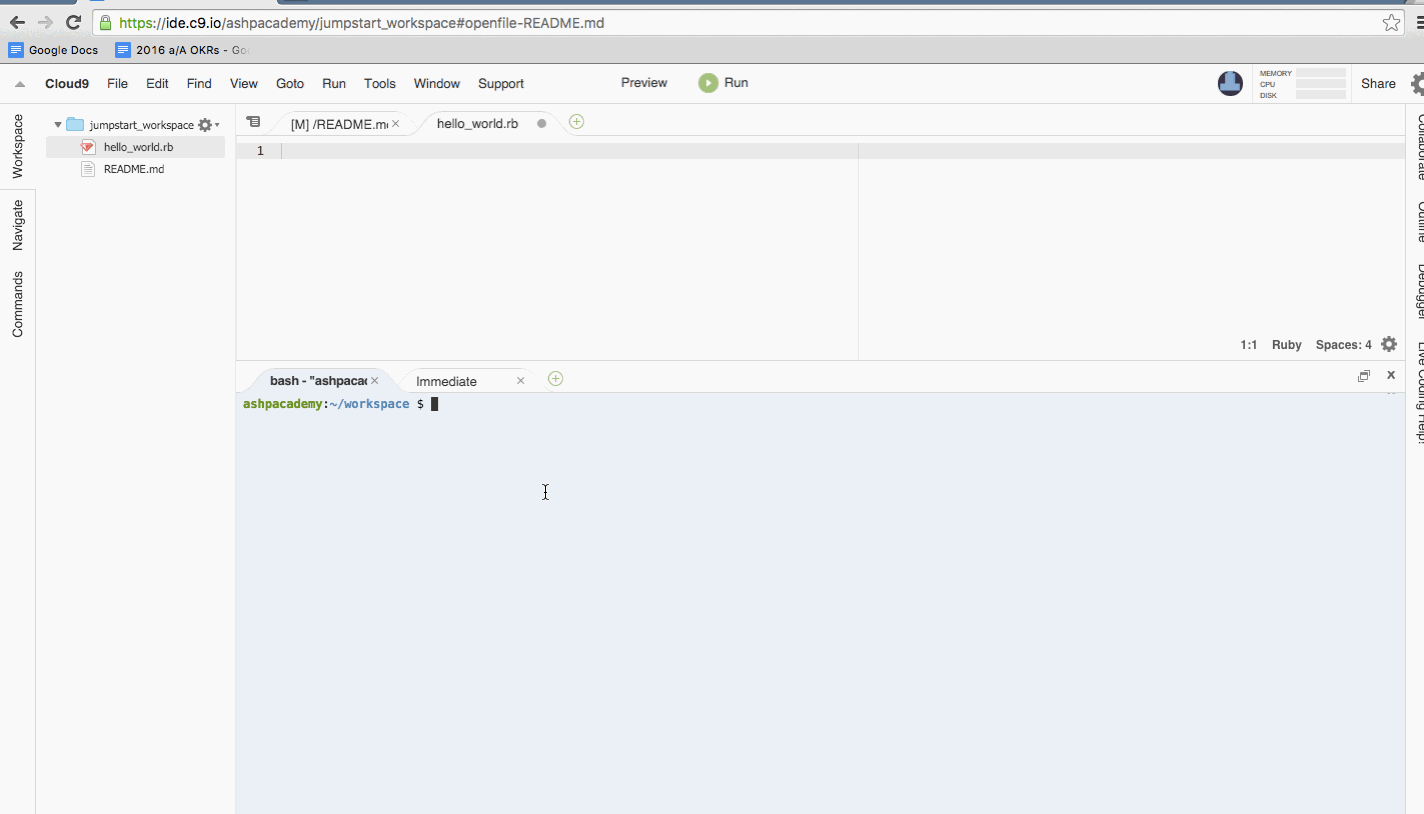
Task: Toggle the Workspace sidebar panel
Action: [x=16, y=147]
